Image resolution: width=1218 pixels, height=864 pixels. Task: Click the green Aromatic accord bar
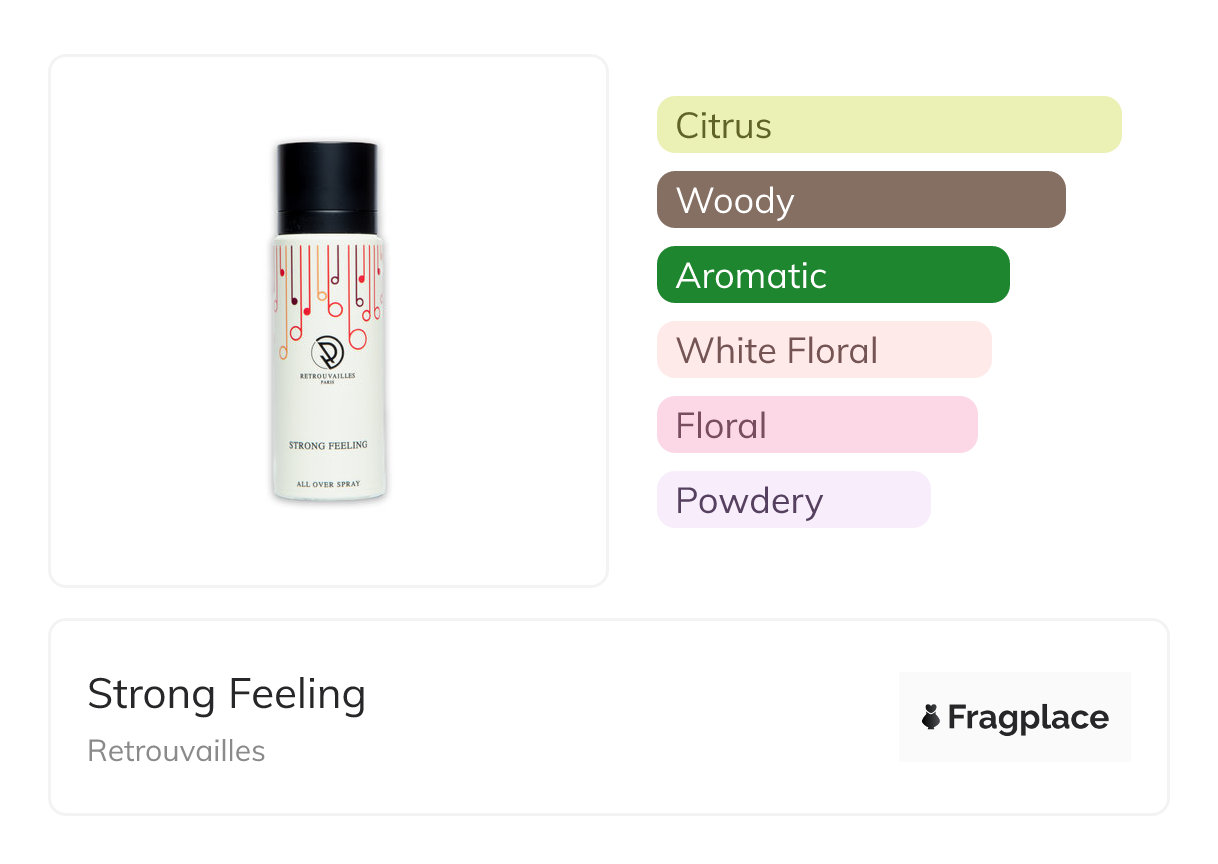coord(832,275)
